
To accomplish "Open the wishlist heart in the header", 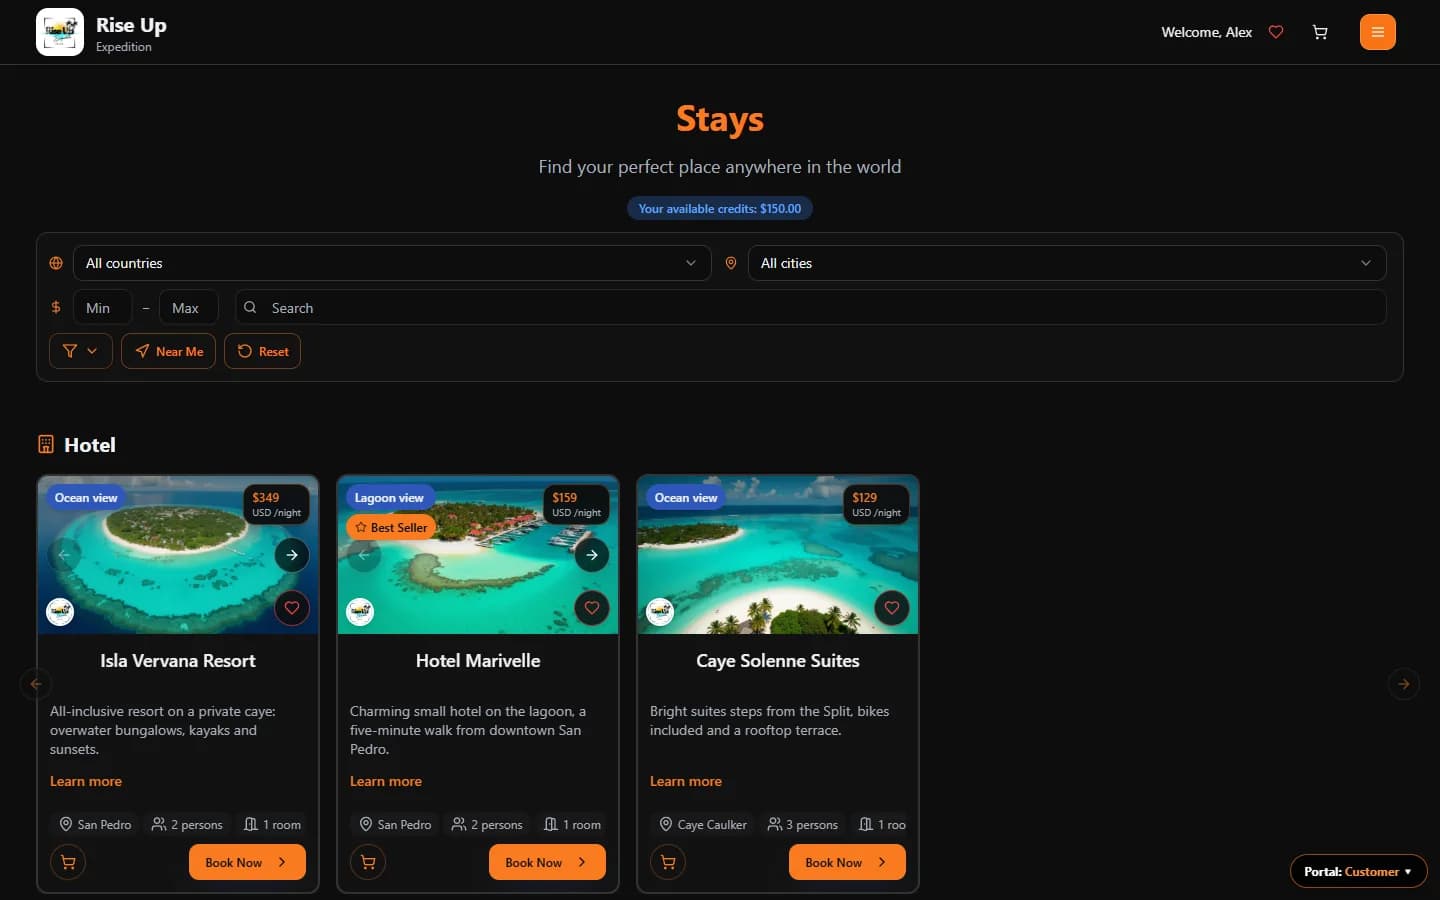I will (x=1276, y=32).
